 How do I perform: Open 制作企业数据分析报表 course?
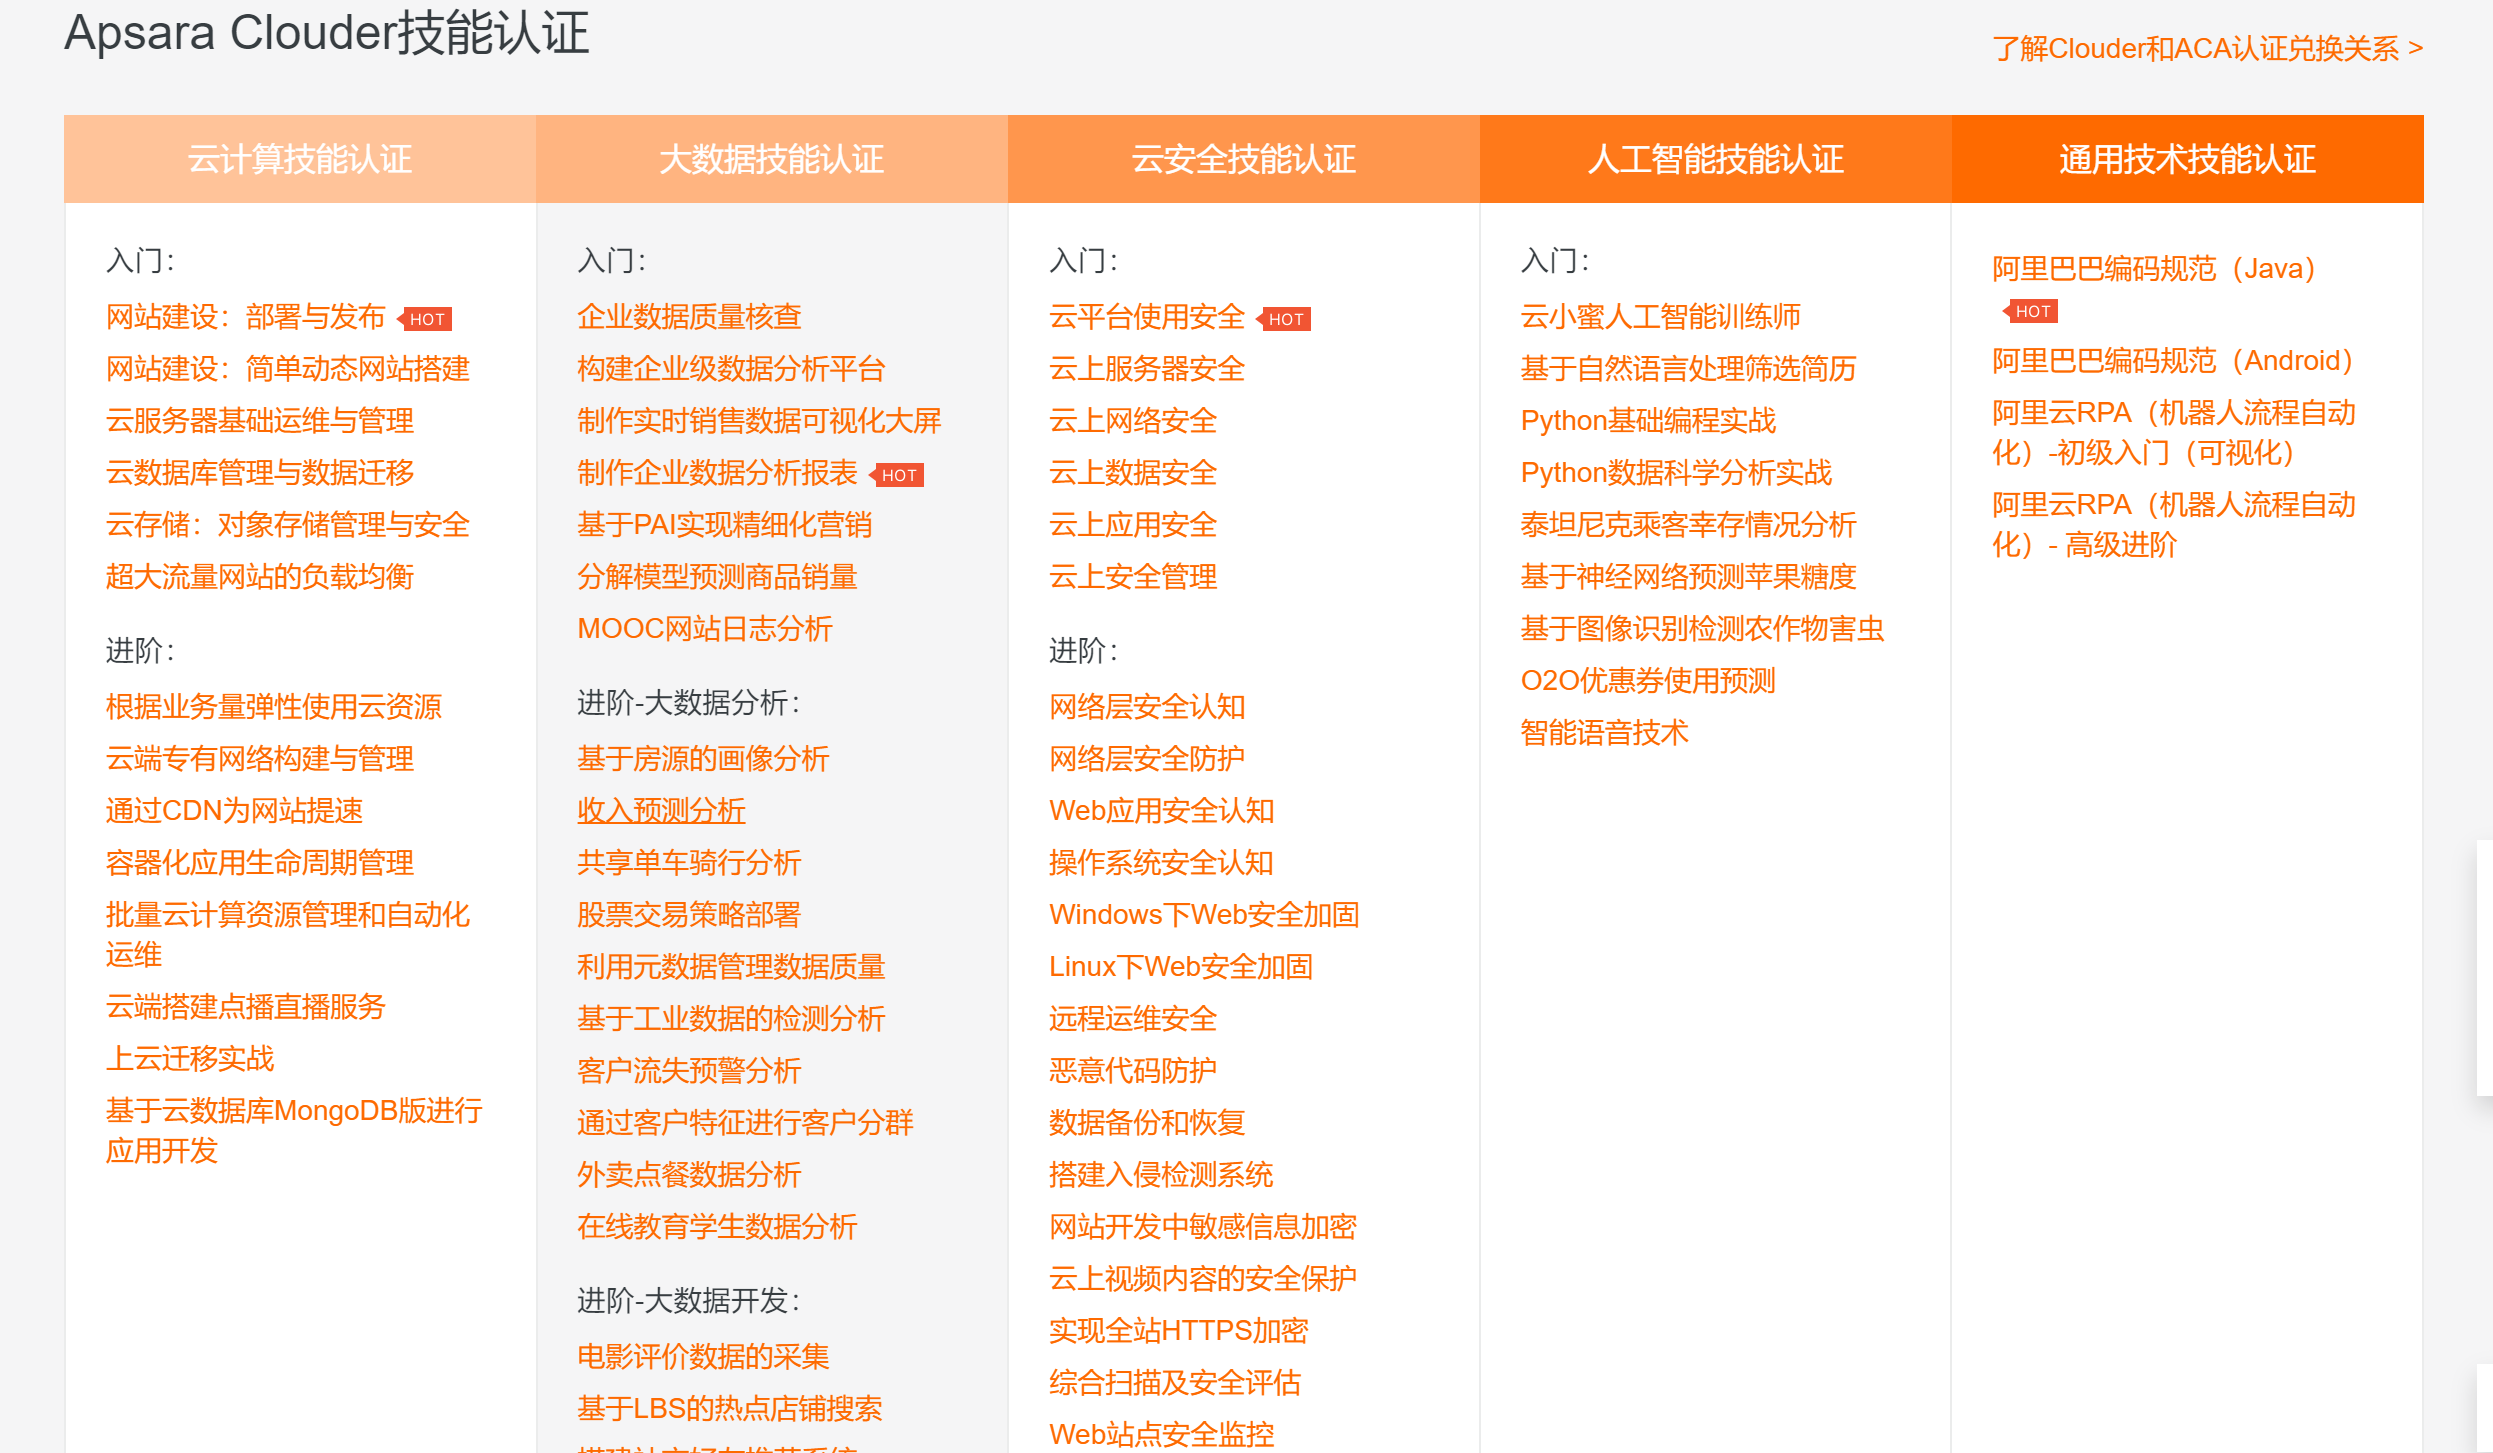pos(718,473)
